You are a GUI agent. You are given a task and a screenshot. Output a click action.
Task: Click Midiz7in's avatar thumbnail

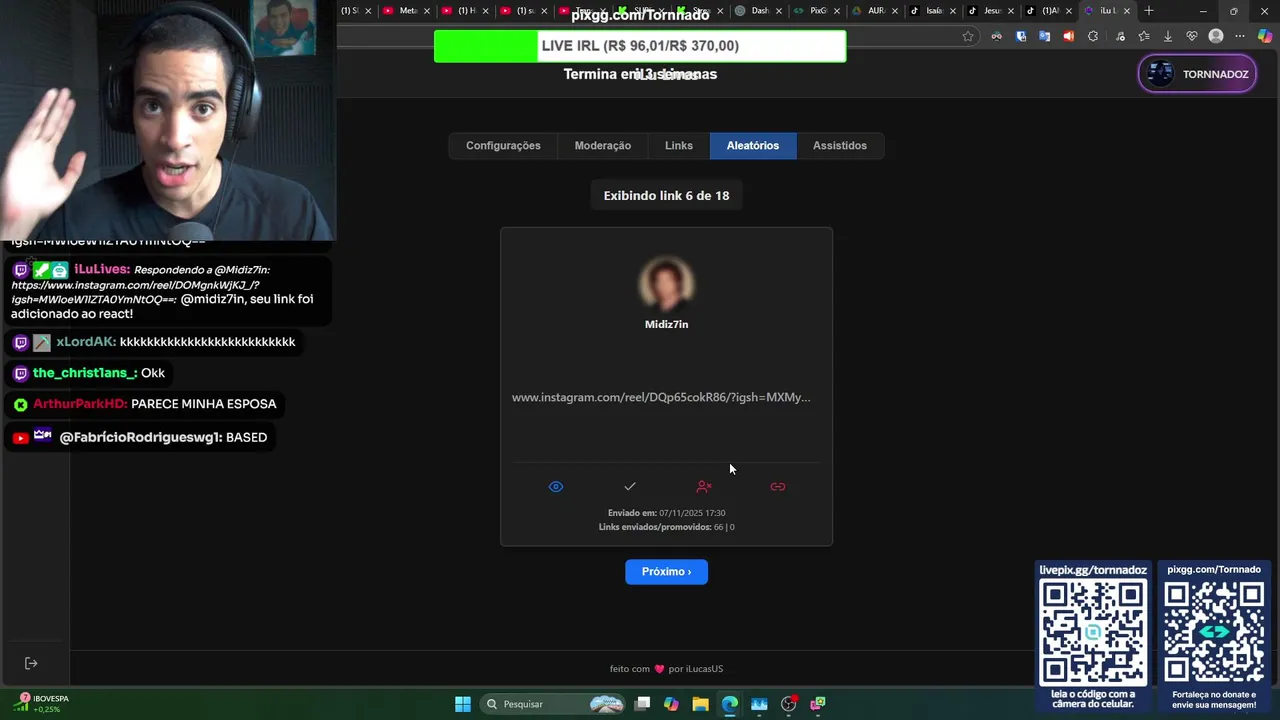pyautogui.click(x=666, y=283)
